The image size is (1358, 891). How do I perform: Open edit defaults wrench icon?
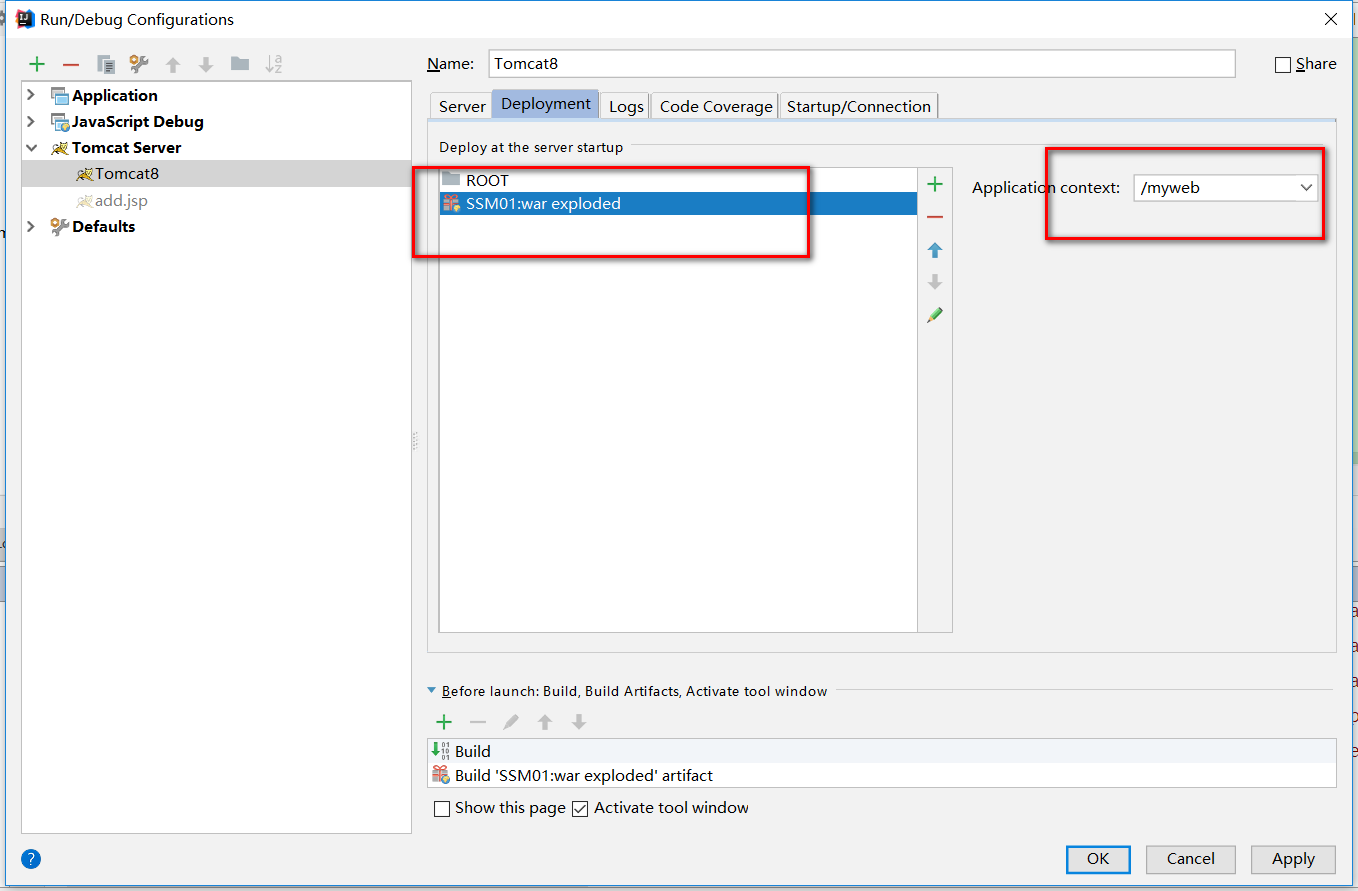click(139, 64)
